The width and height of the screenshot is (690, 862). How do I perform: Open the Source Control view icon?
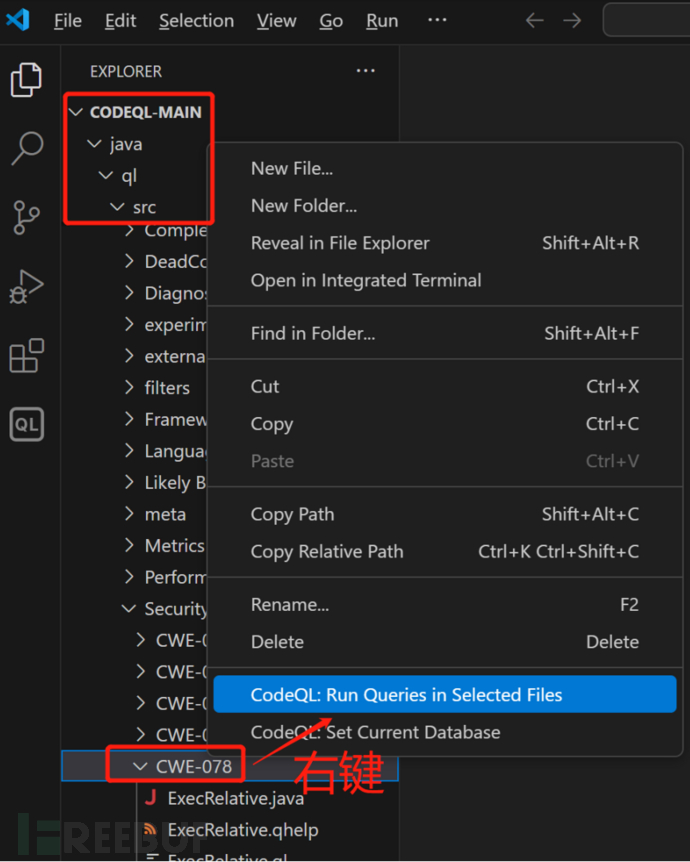click(x=27, y=217)
